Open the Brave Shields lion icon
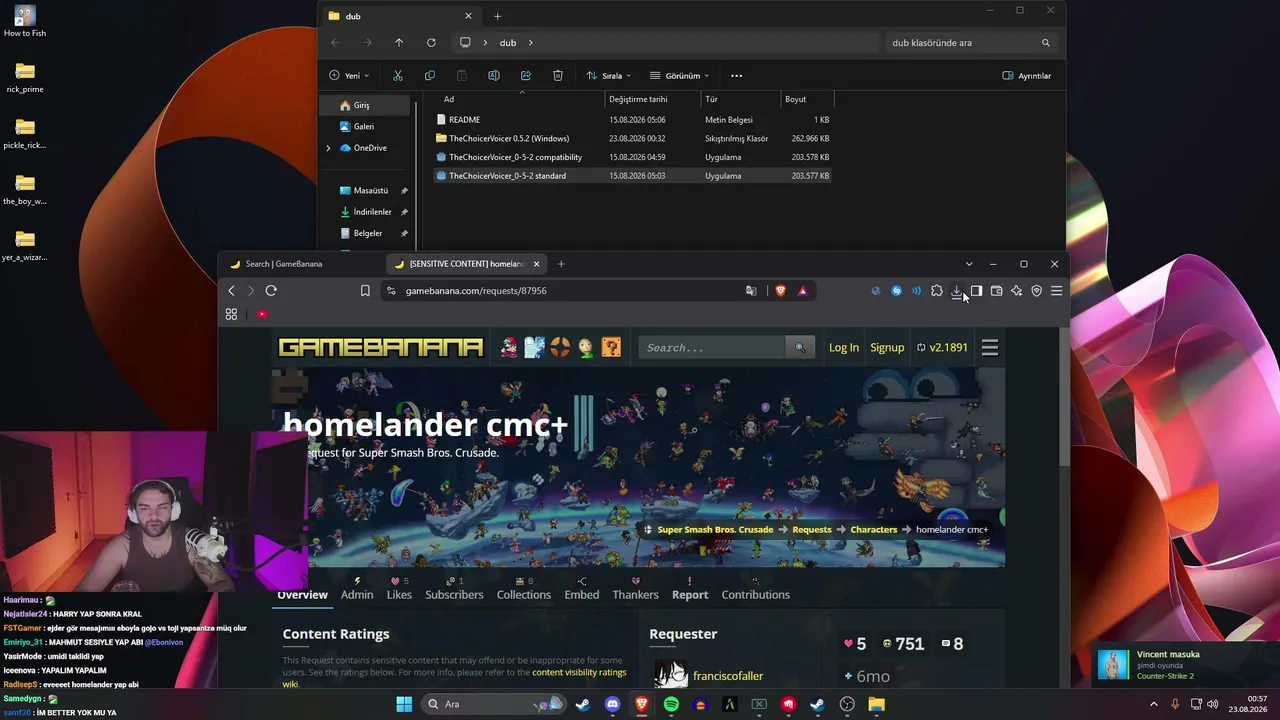The image size is (1280, 720). [x=781, y=291]
